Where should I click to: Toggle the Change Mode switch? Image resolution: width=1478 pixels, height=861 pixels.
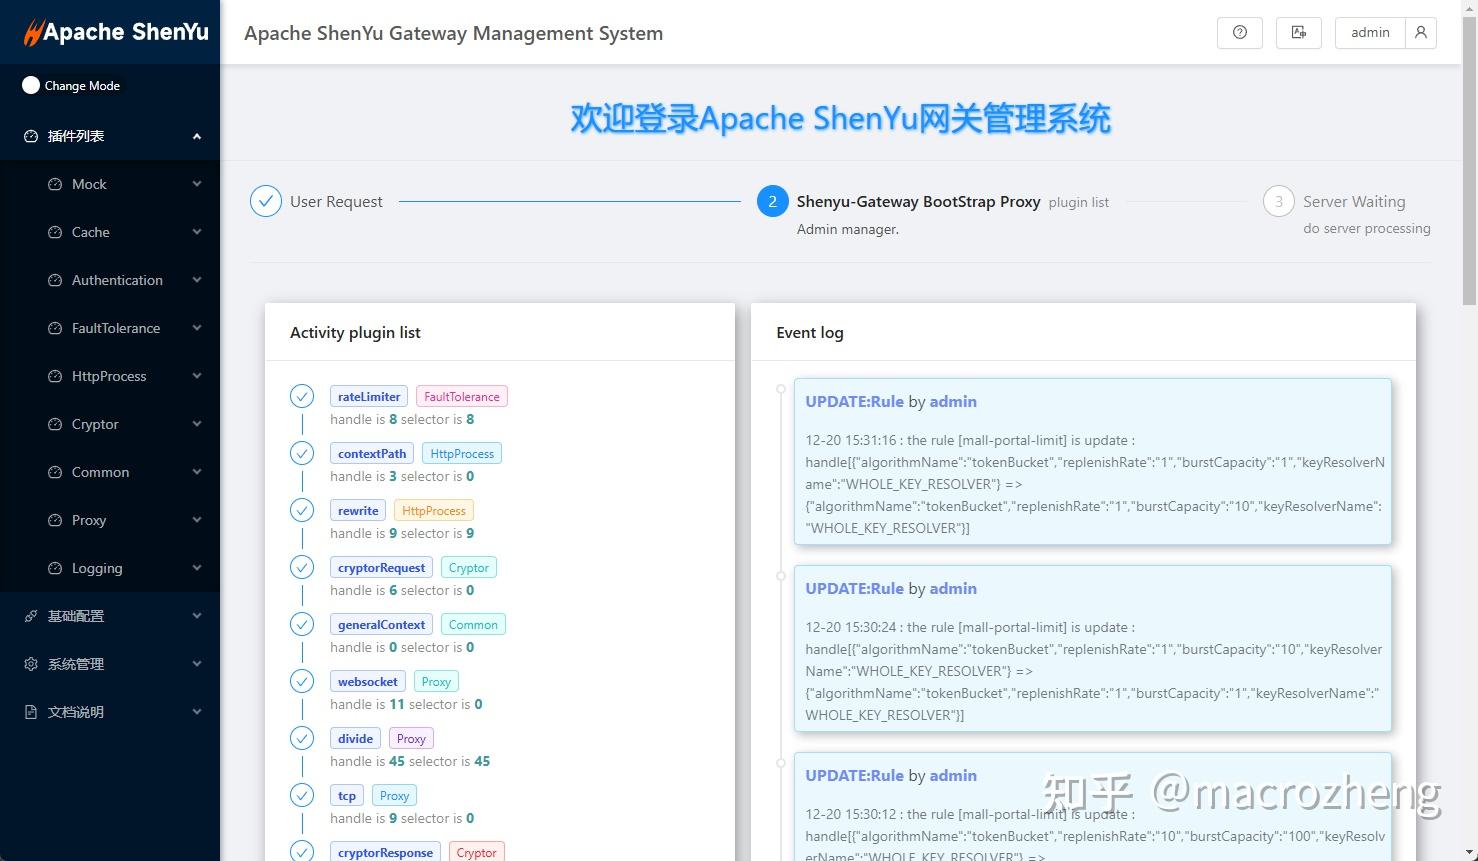(31, 85)
